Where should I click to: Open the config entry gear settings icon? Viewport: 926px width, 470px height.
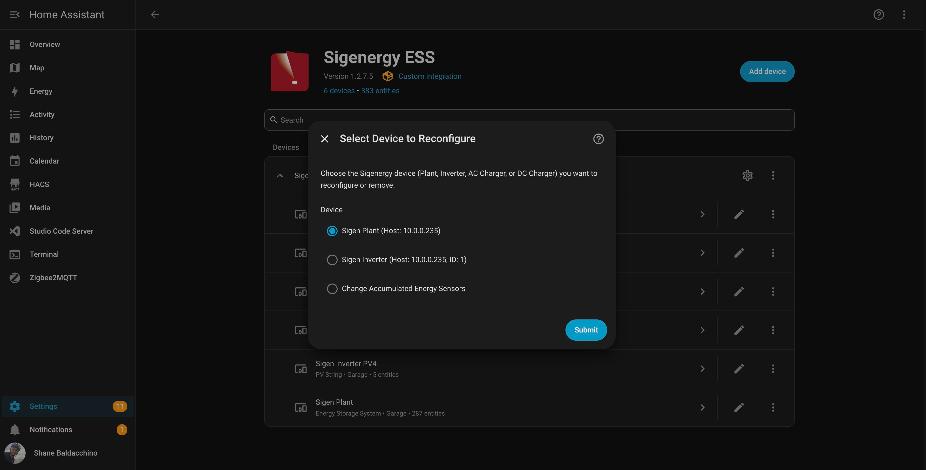tap(748, 175)
